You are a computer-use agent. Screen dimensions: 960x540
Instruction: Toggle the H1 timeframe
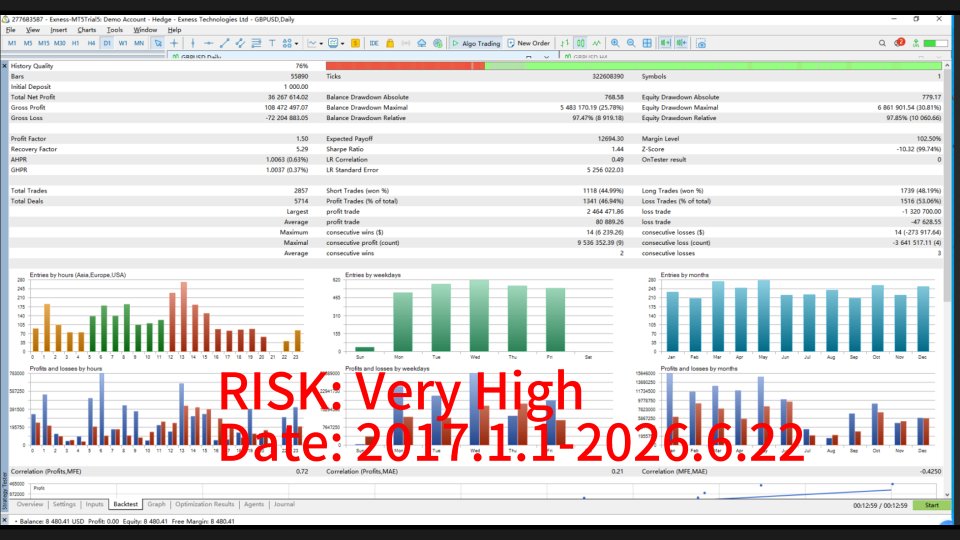click(x=75, y=43)
